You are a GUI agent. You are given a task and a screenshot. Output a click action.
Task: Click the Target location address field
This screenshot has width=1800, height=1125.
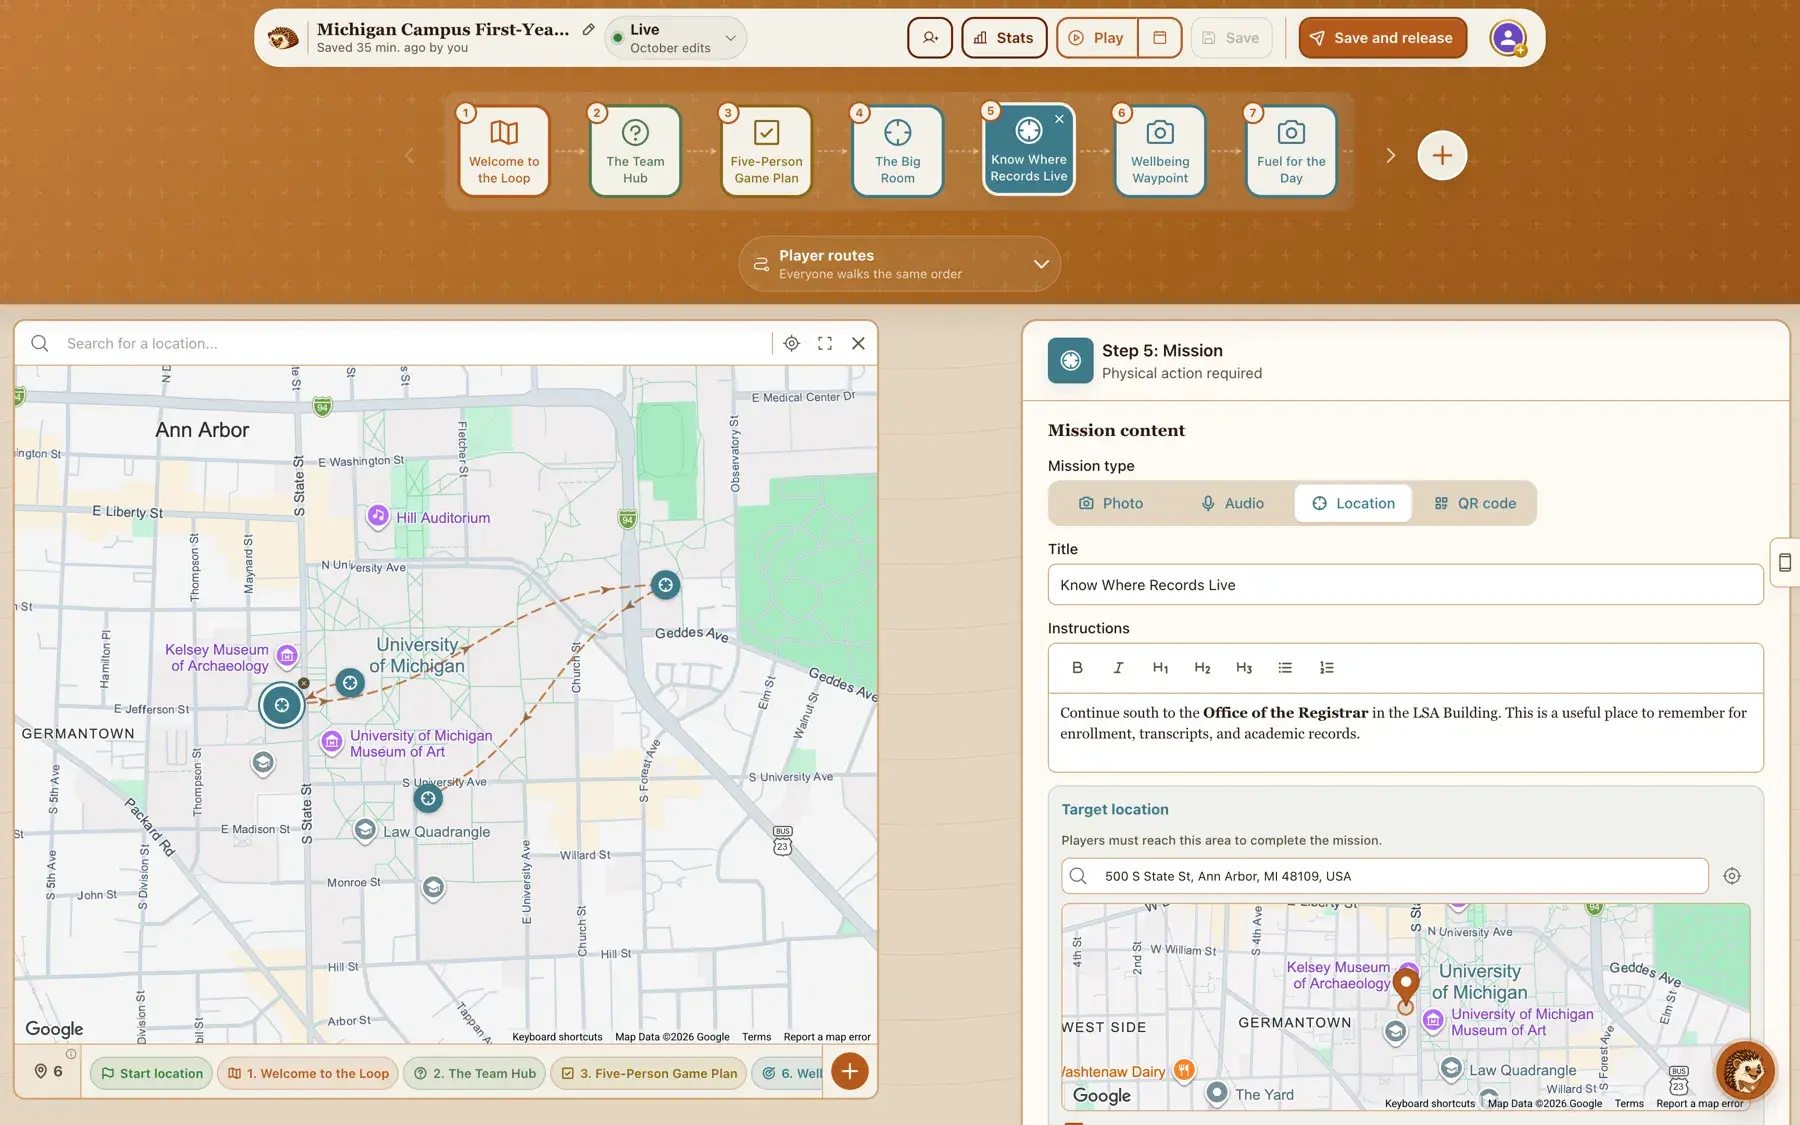[x=1385, y=876]
